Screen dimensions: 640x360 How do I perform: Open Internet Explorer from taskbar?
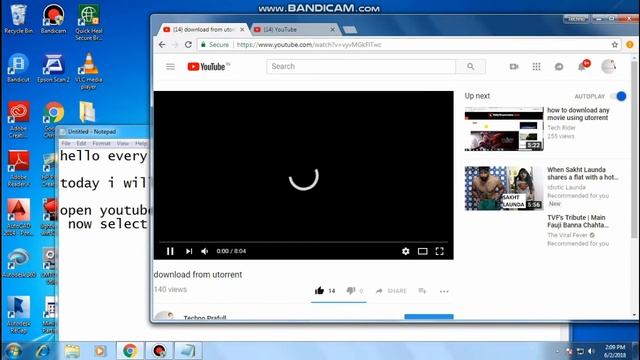click(42, 351)
